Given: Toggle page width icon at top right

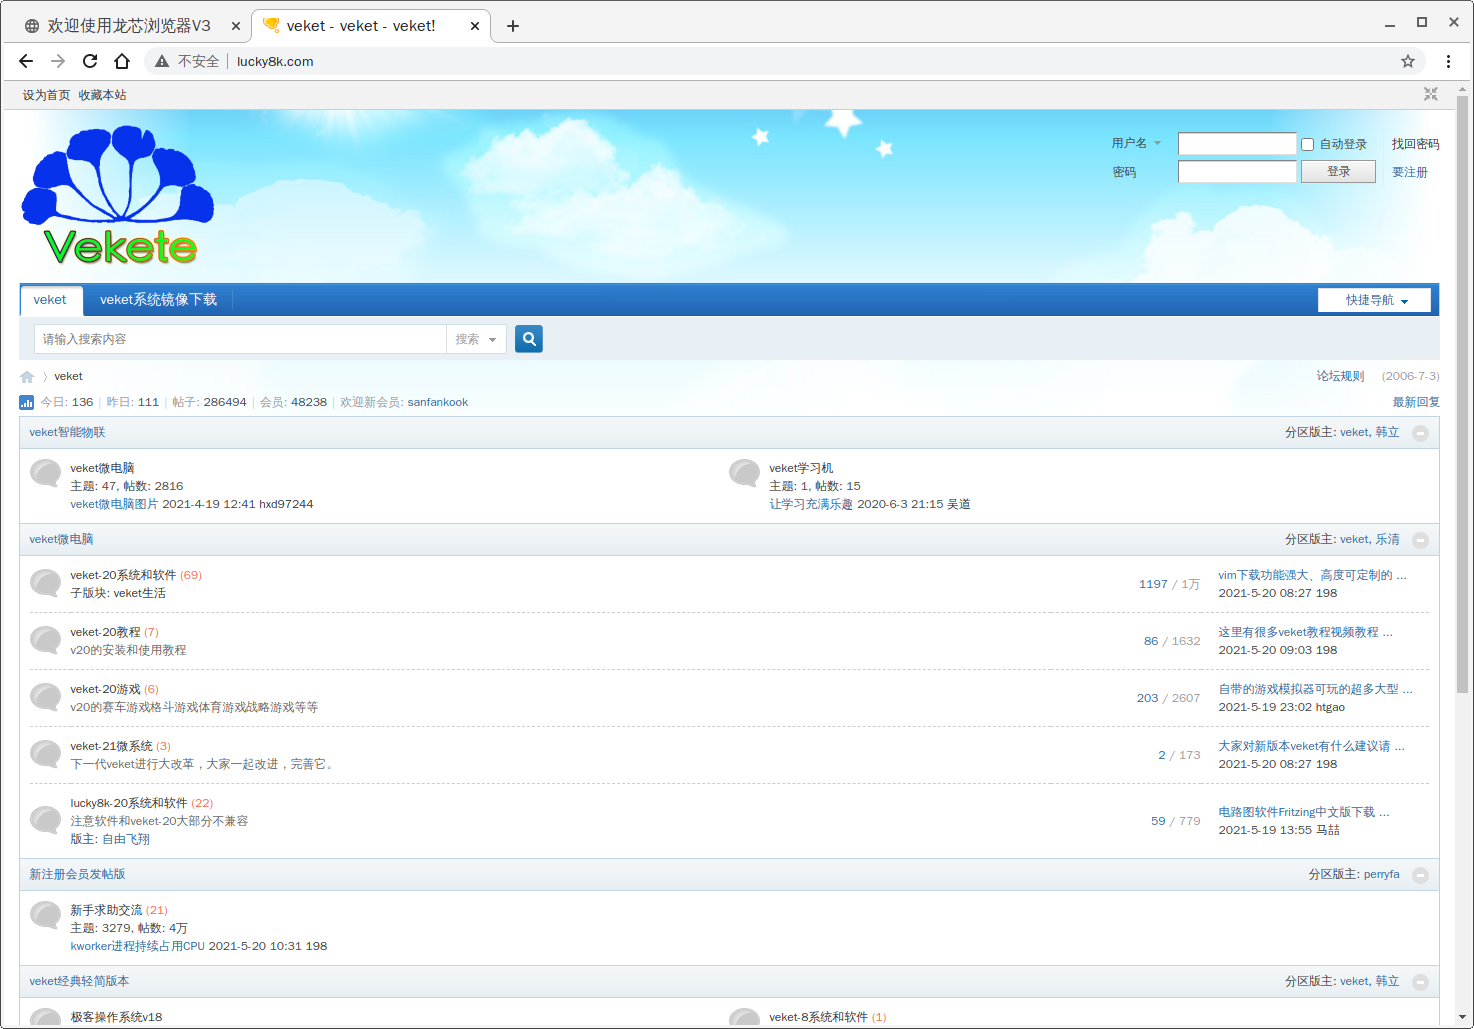Looking at the screenshot, I should (1431, 94).
